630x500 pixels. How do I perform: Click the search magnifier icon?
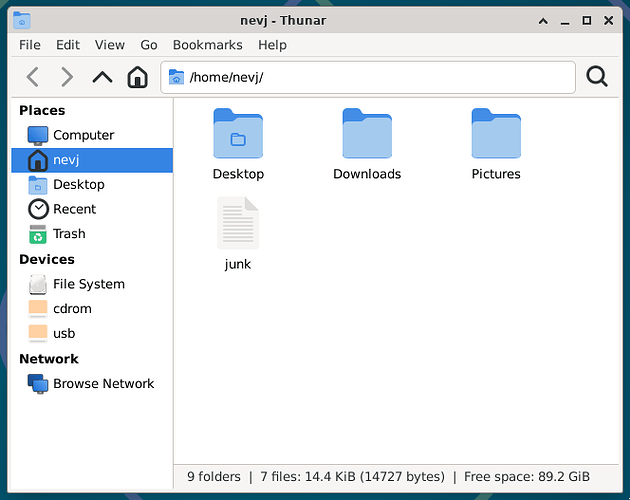coord(597,77)
